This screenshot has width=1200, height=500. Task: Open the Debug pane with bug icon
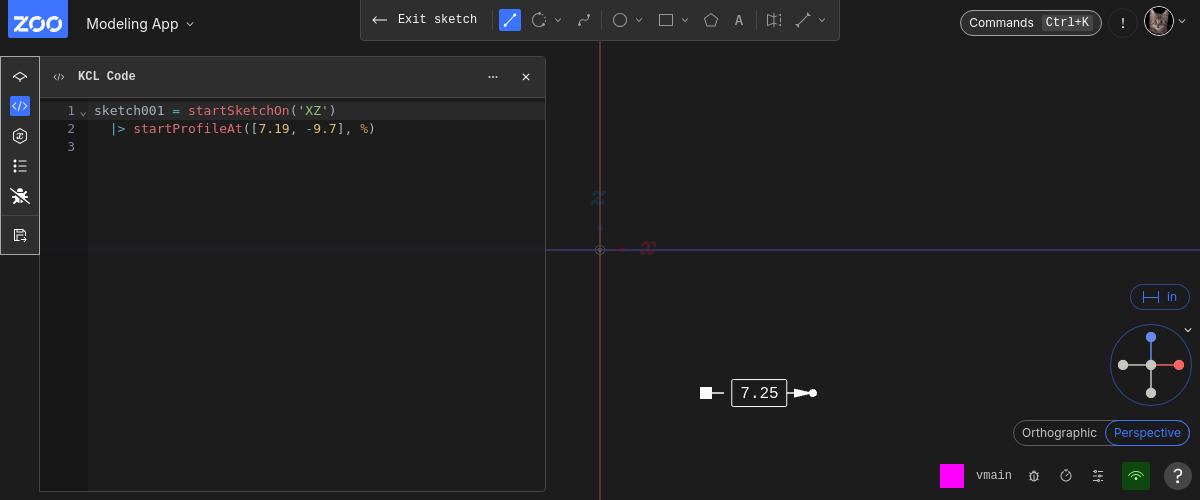[x=20, y=196]
